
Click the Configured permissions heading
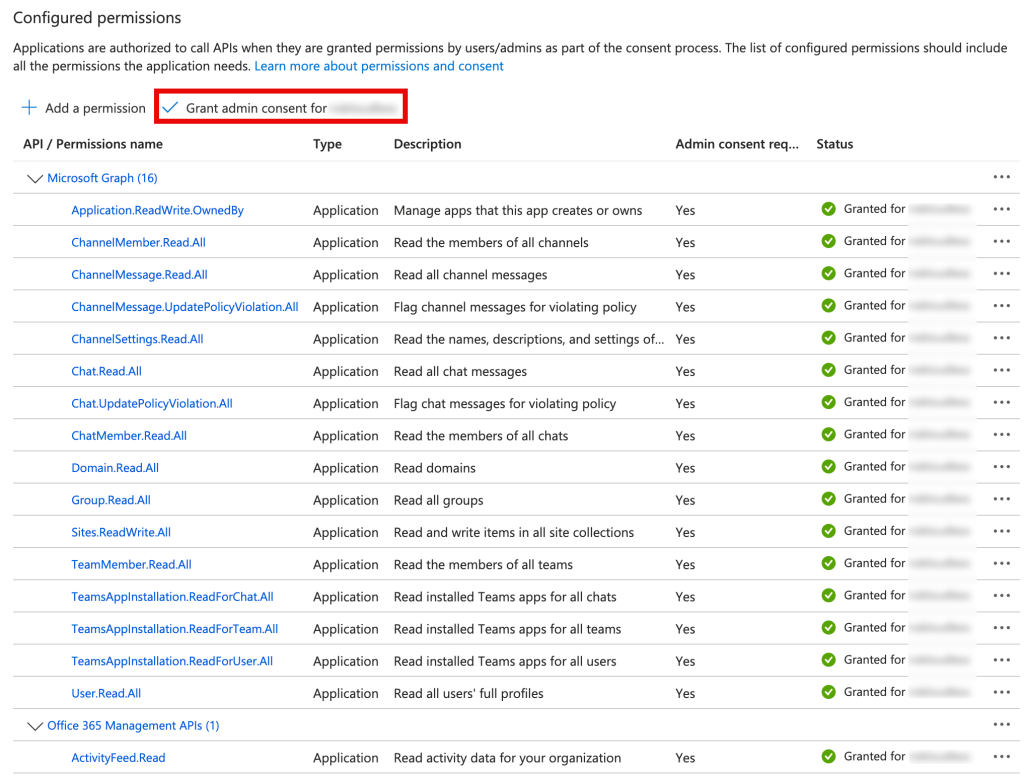pos(97,18)
